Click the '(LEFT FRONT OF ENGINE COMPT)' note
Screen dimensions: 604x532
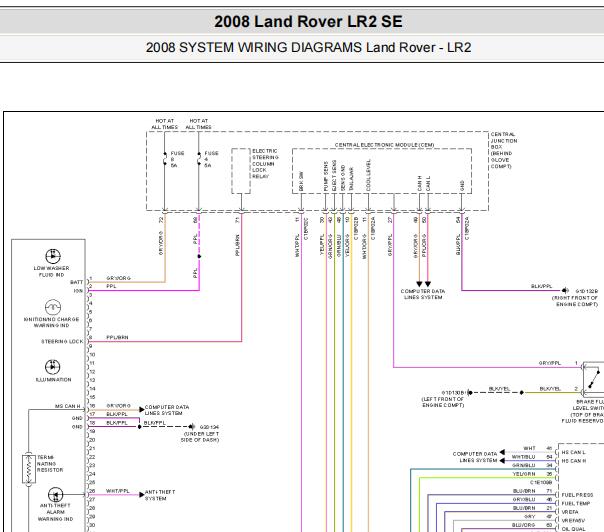(x=443, y=402)
